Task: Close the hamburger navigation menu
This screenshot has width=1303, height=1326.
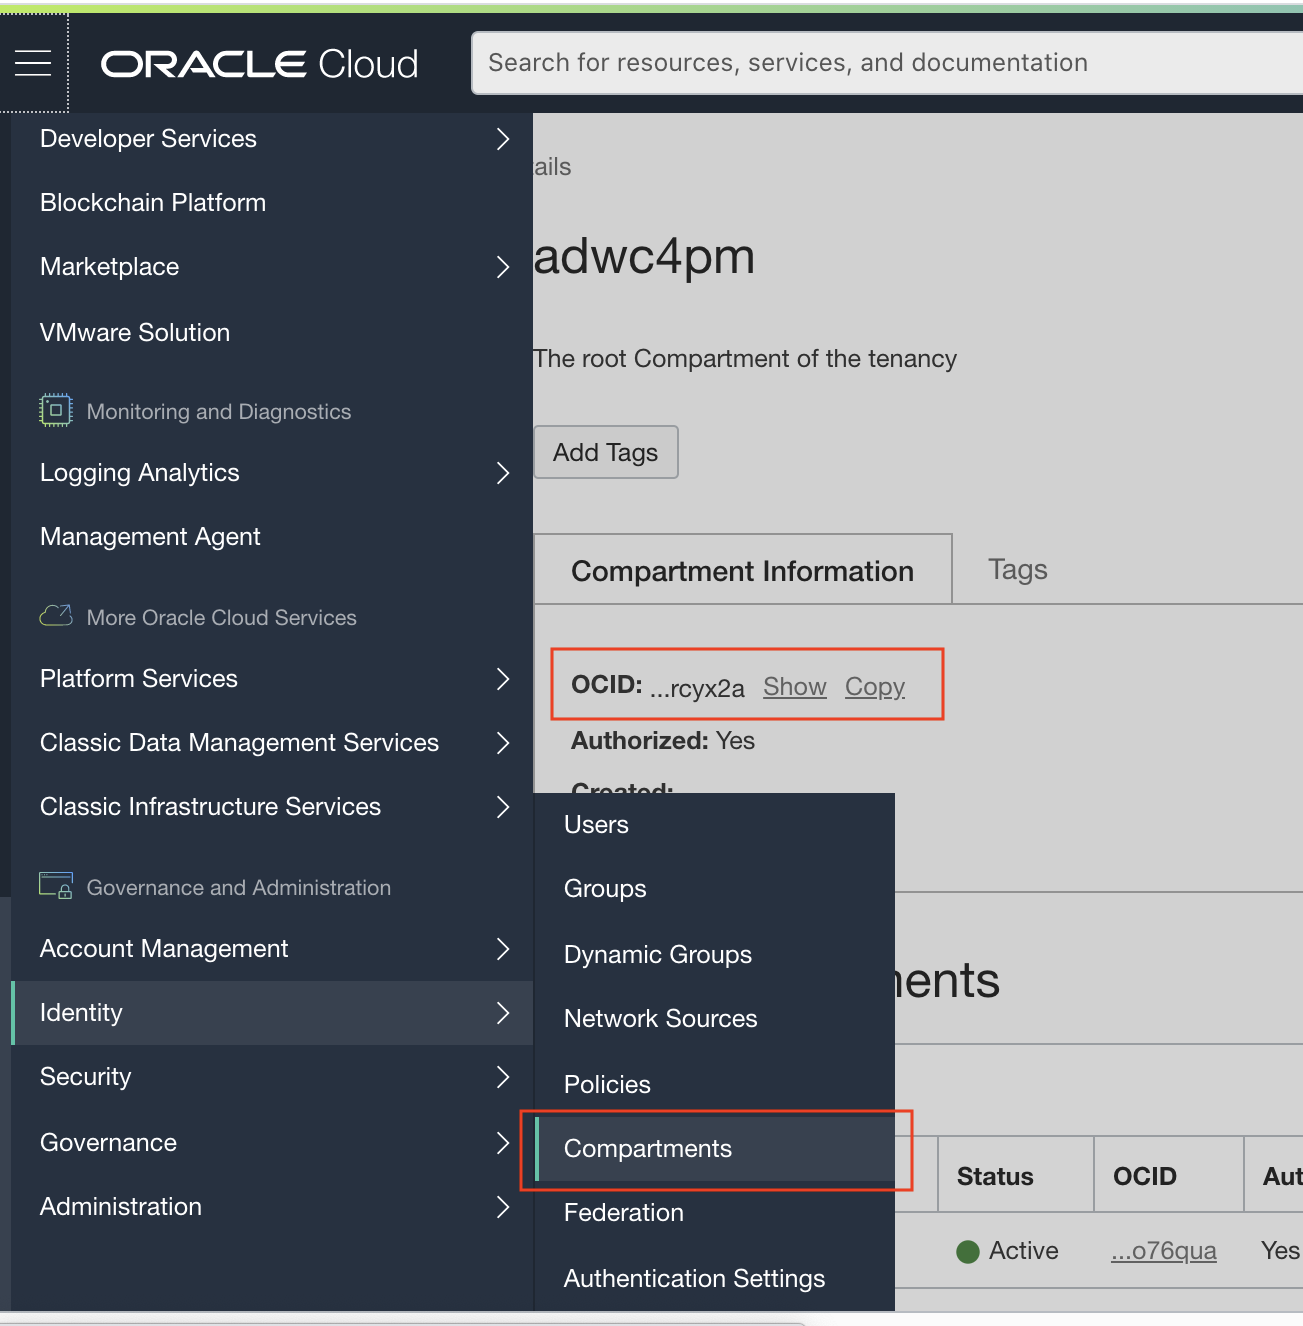Action: coord(33,63)
